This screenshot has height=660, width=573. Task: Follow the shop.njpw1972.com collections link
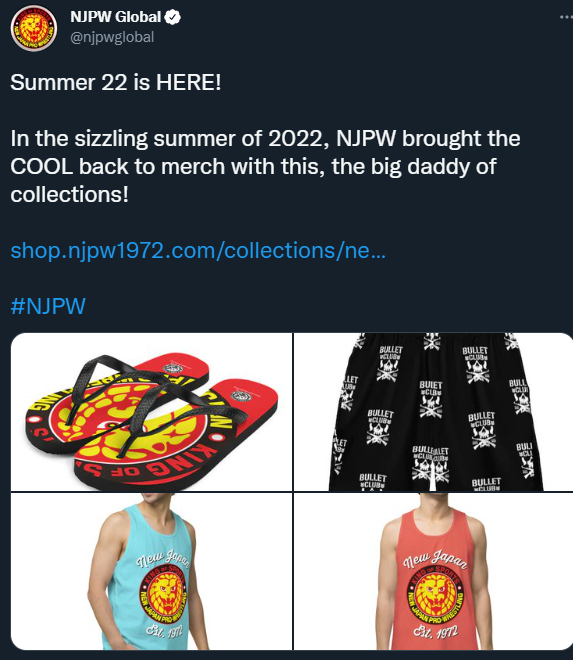click(198, 250)
